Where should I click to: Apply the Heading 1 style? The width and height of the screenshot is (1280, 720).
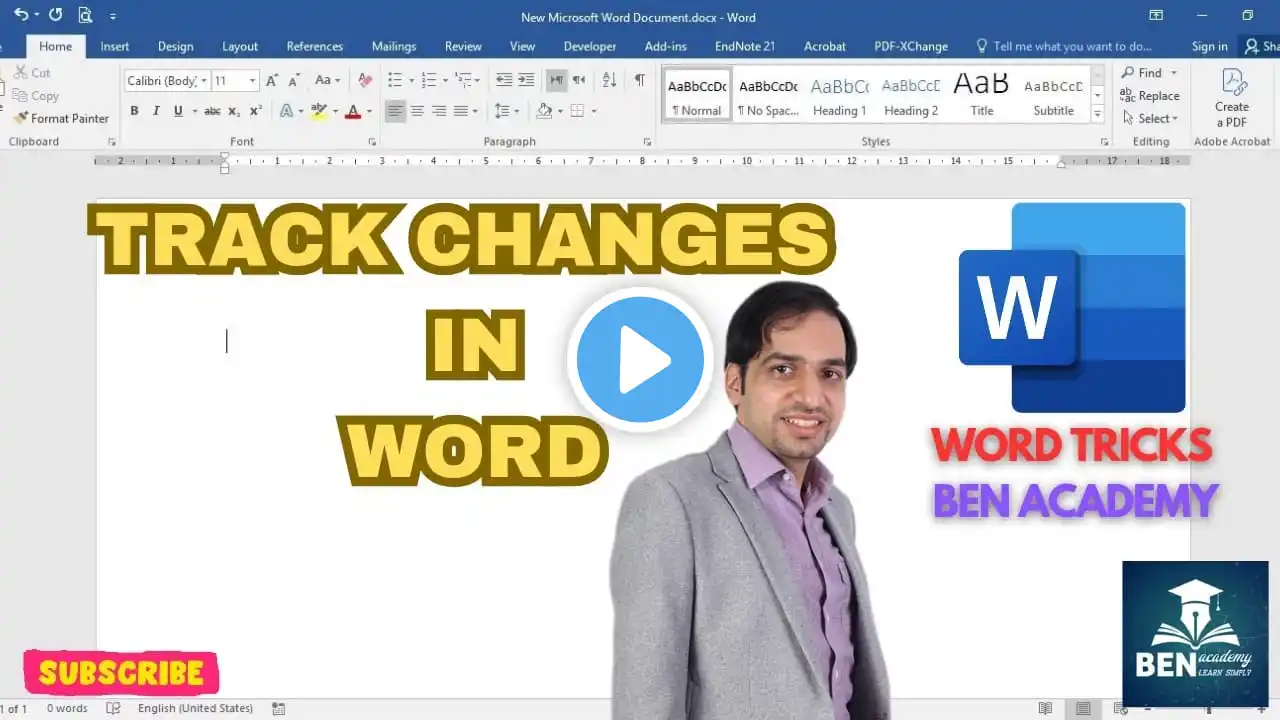[x=840, y=95]
